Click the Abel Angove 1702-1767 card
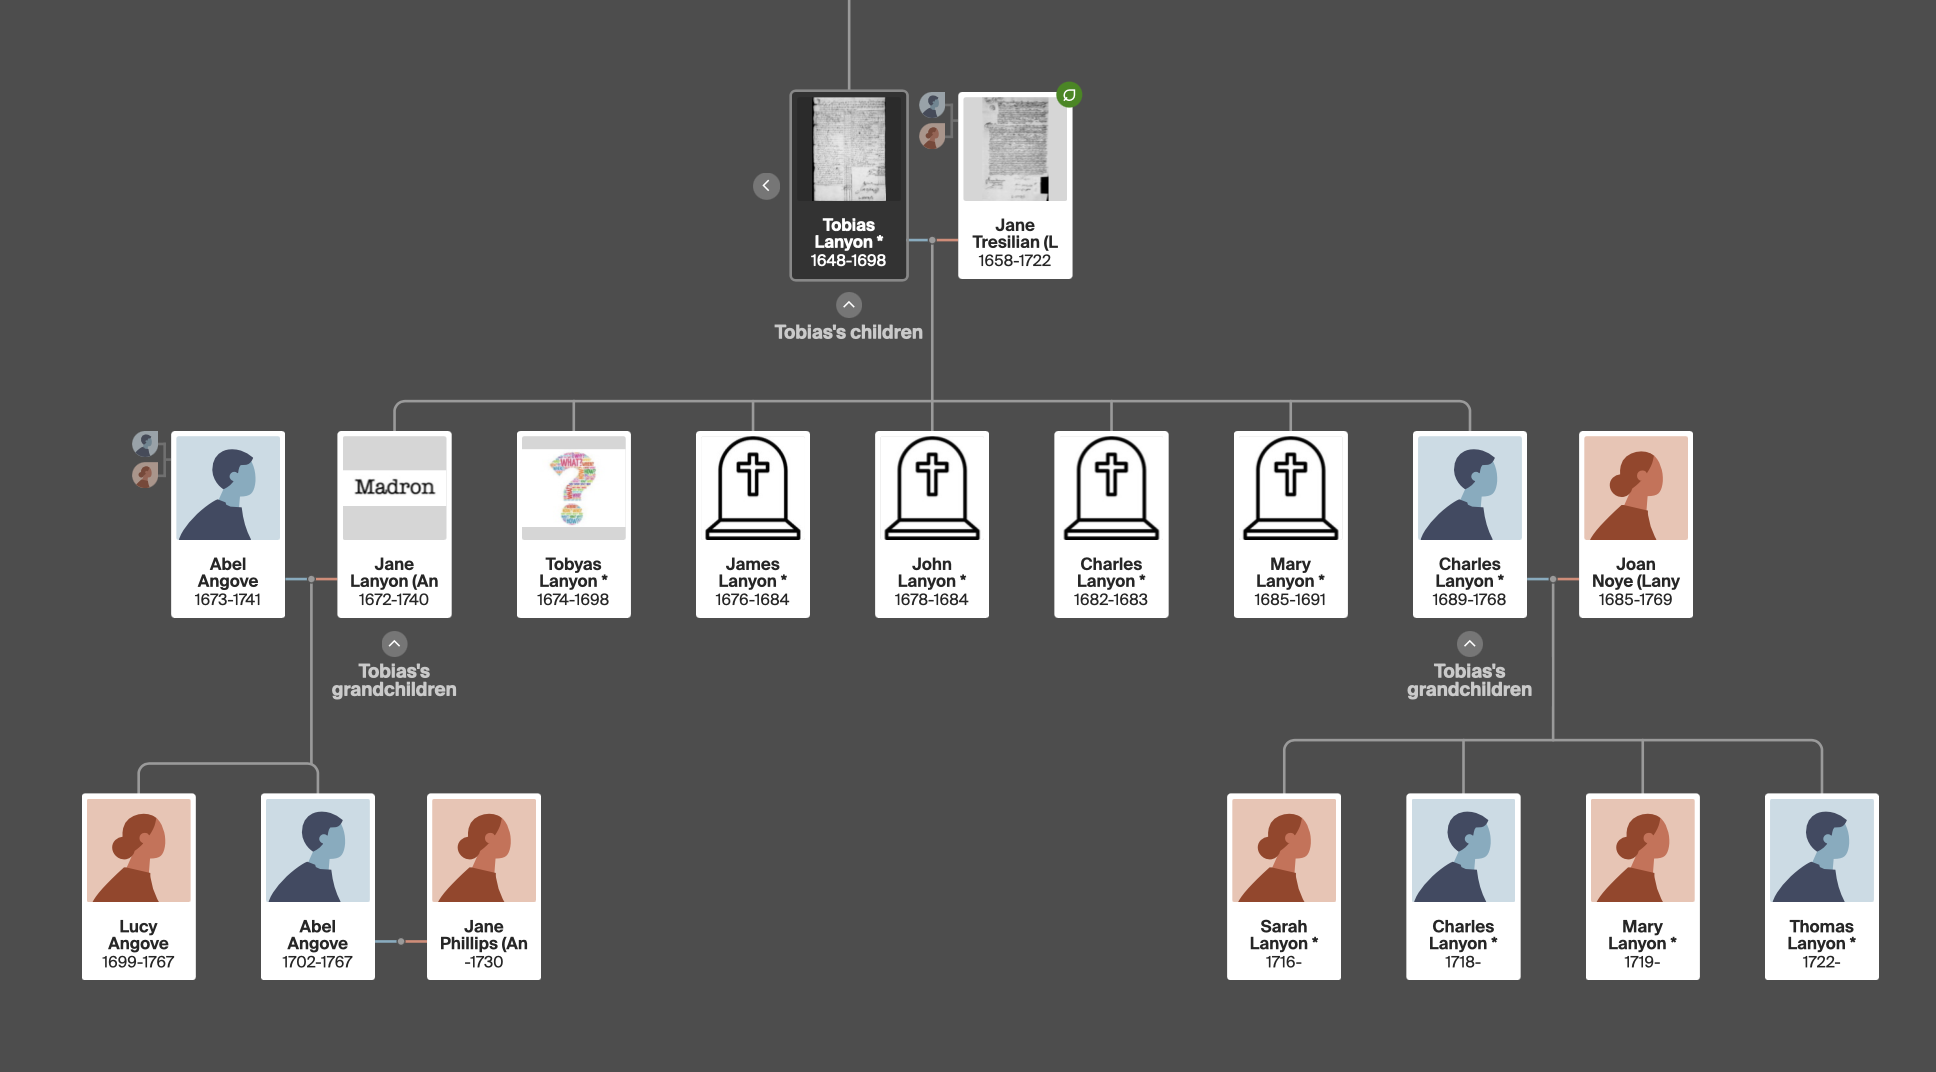Viewport: 1936px width, 1072px height. point(317,886)
